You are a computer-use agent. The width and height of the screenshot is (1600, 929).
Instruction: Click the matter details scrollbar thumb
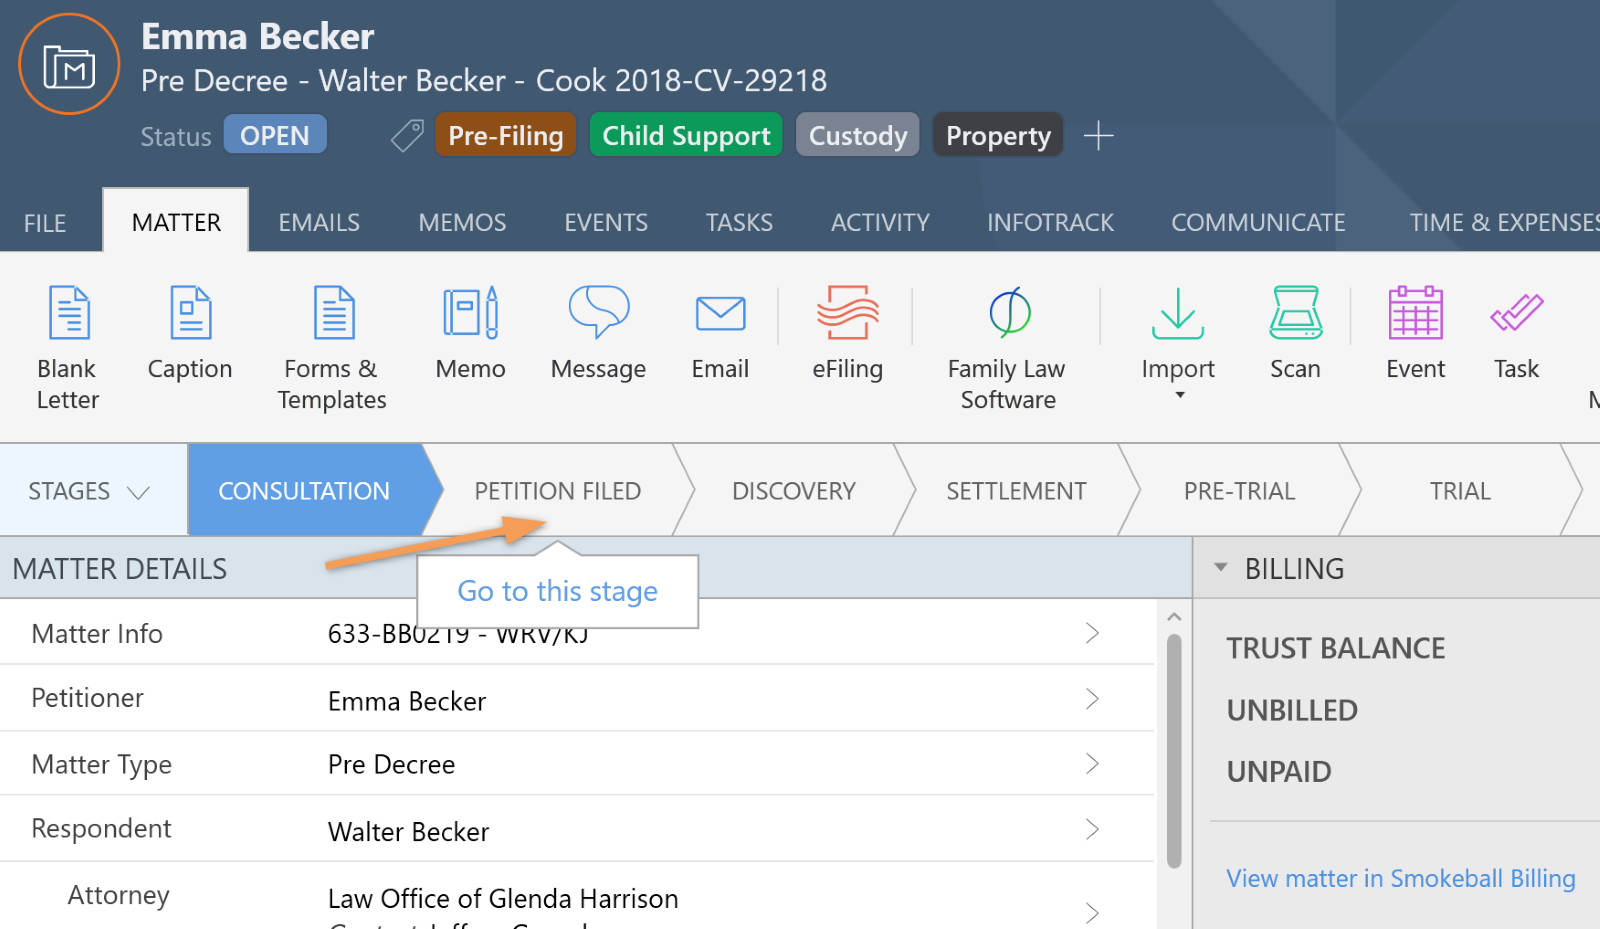pyautogui.click(x=1174, y=750)
